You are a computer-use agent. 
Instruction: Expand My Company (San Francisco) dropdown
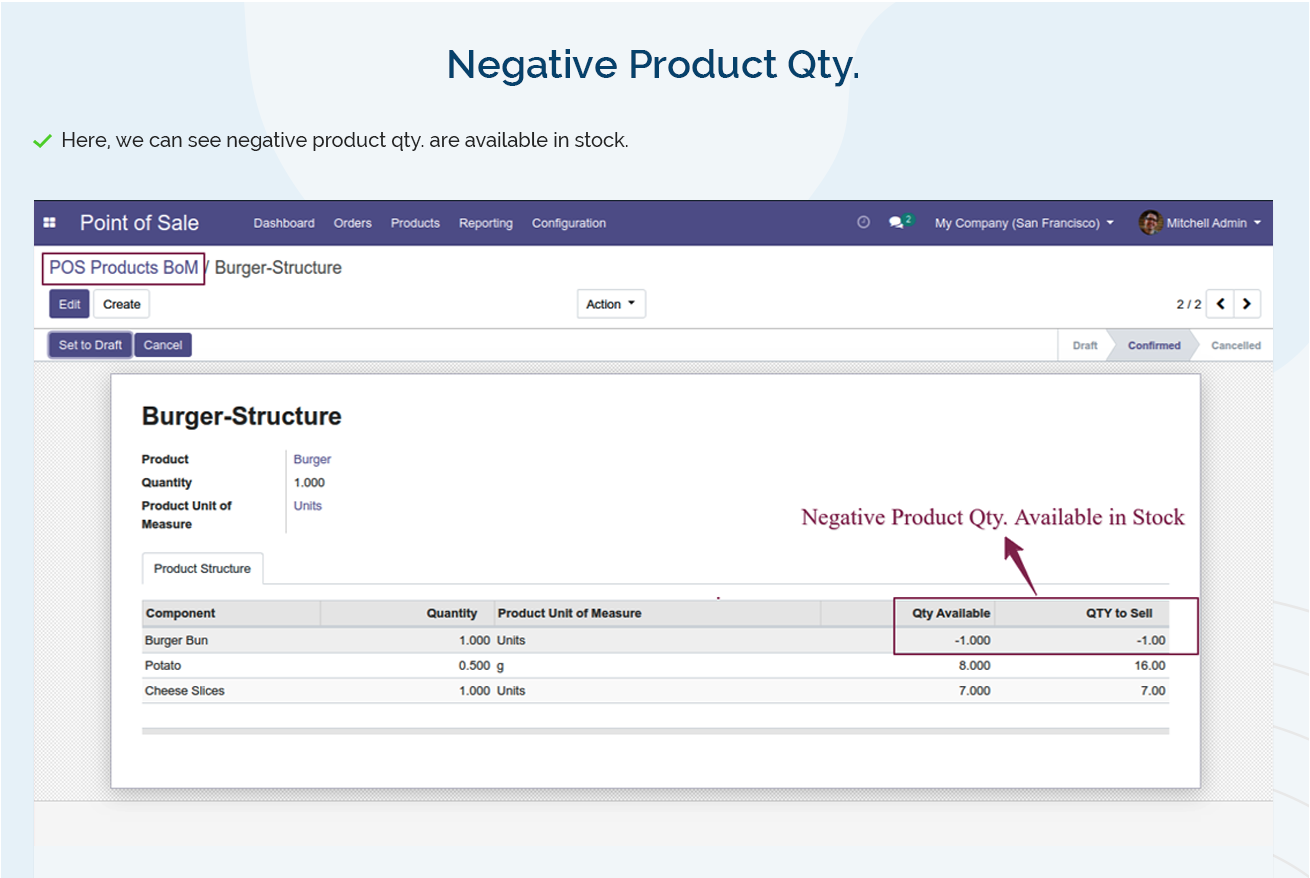pos(1024,223)
